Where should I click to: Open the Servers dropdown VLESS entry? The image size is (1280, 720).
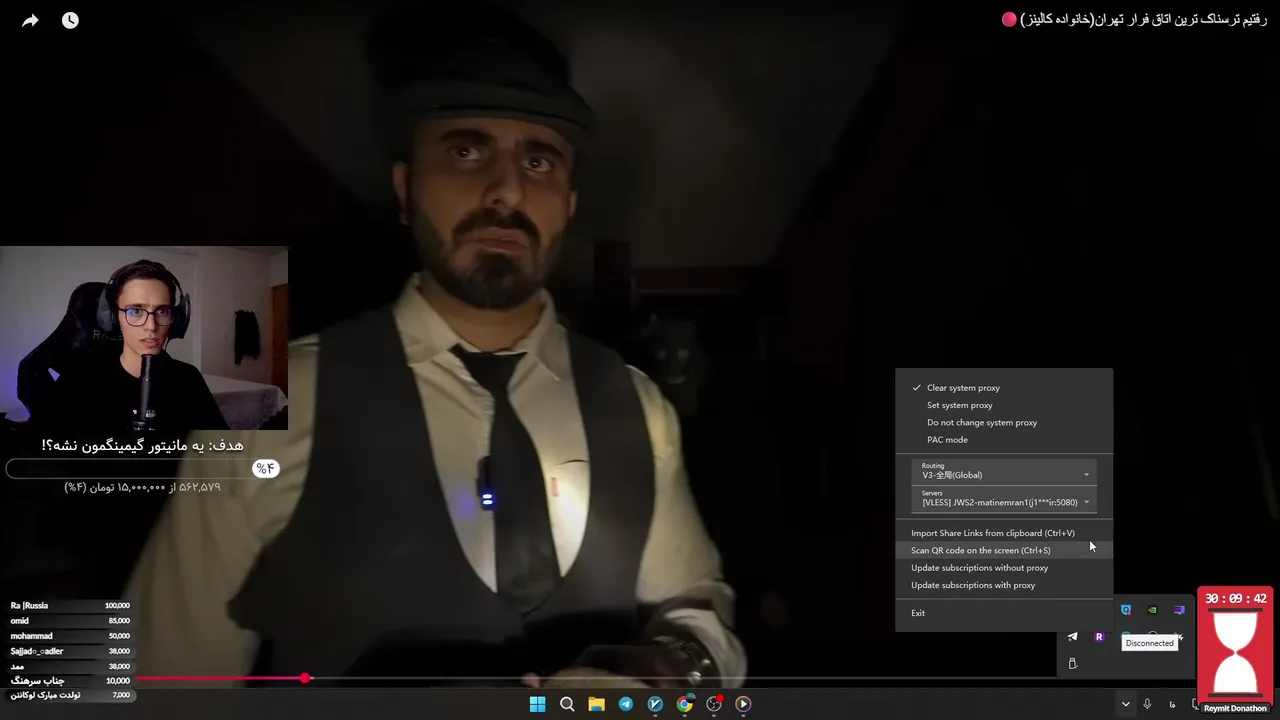point(1004,499)
